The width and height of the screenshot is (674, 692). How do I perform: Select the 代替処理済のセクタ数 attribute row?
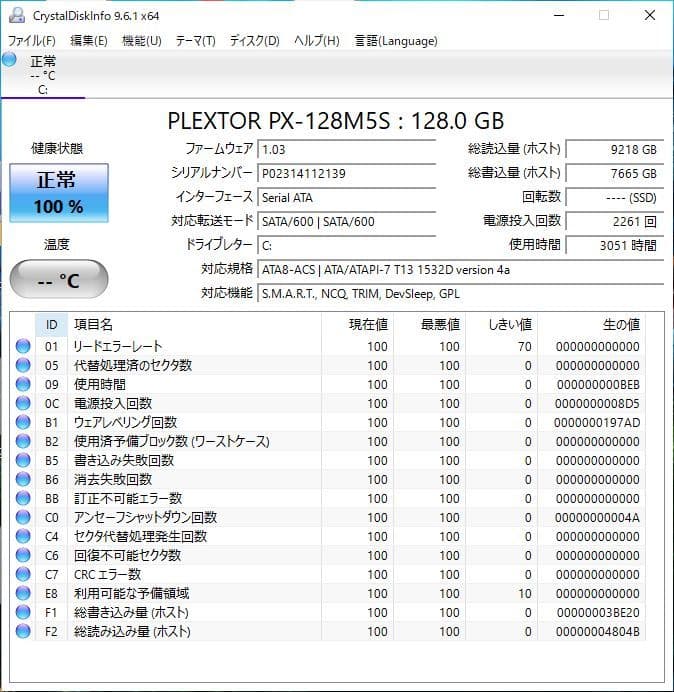tap(328, 365)
